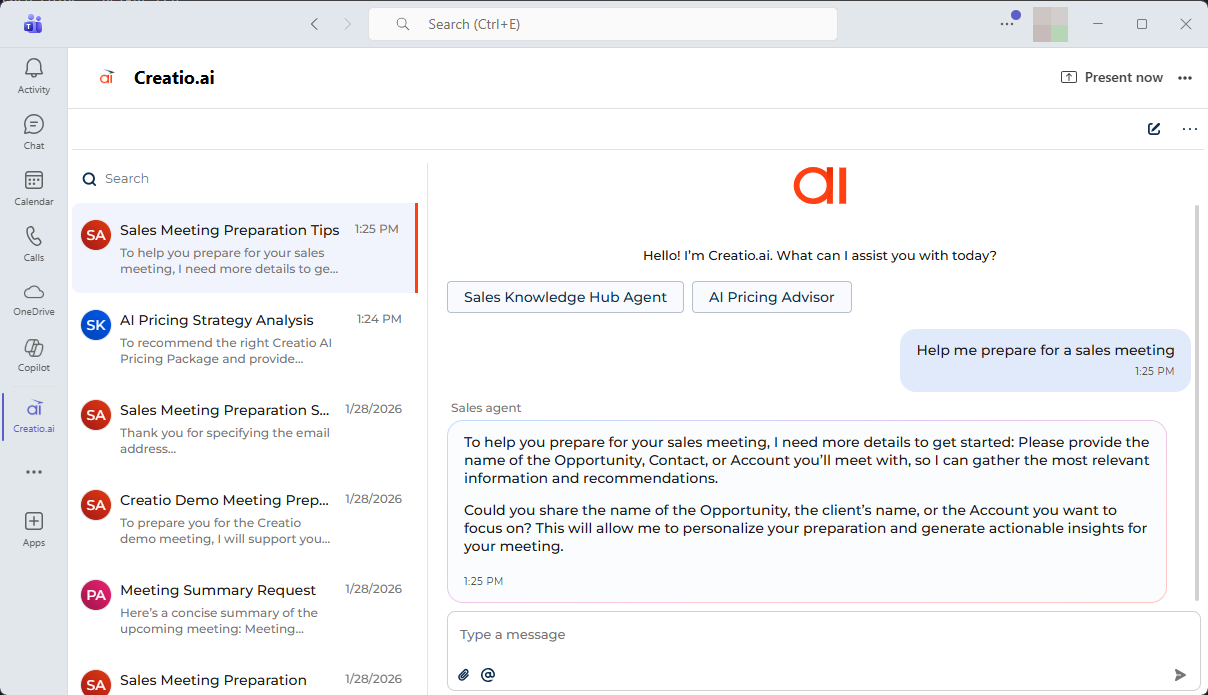Open chat panel more options ellipsis
Screen dimensions: 1208x695
[x=1189, y=129]
